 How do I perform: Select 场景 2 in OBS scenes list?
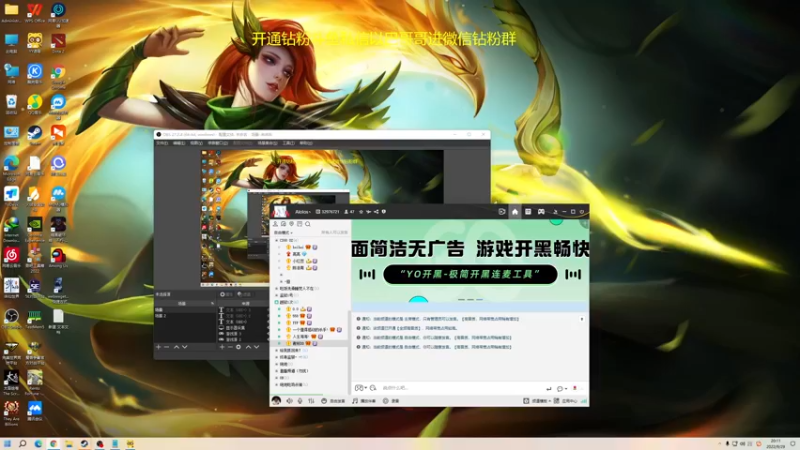click(161, 316)
